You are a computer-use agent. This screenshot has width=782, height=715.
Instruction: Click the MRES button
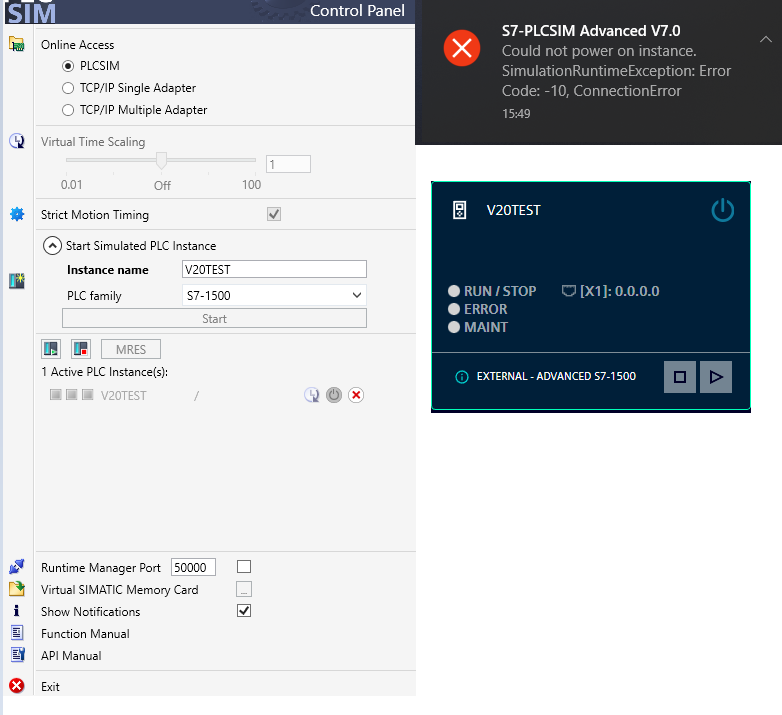131,349
